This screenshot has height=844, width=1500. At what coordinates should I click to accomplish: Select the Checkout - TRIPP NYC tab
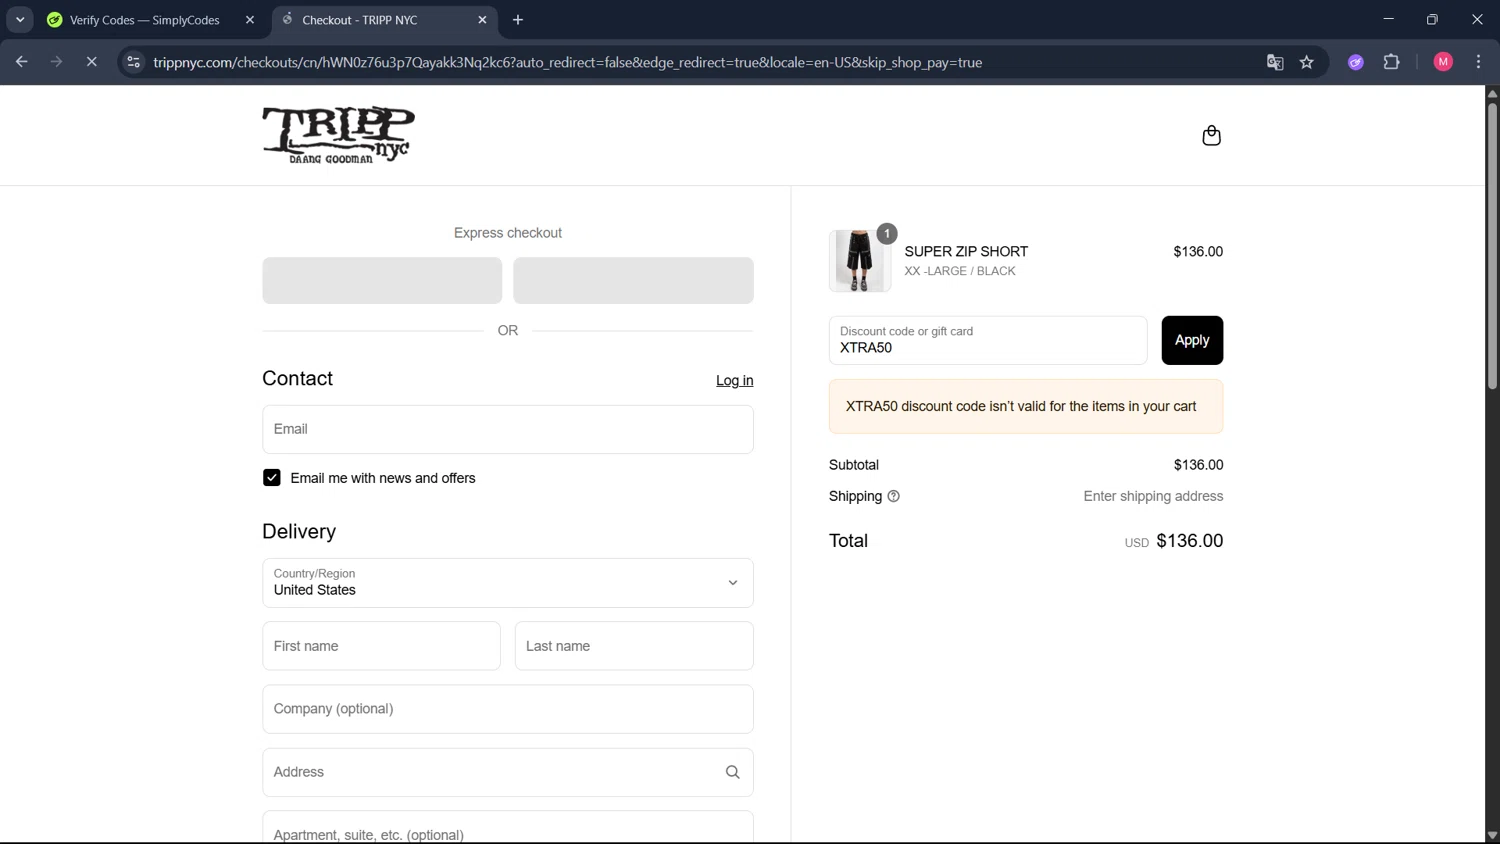[383, 20]
